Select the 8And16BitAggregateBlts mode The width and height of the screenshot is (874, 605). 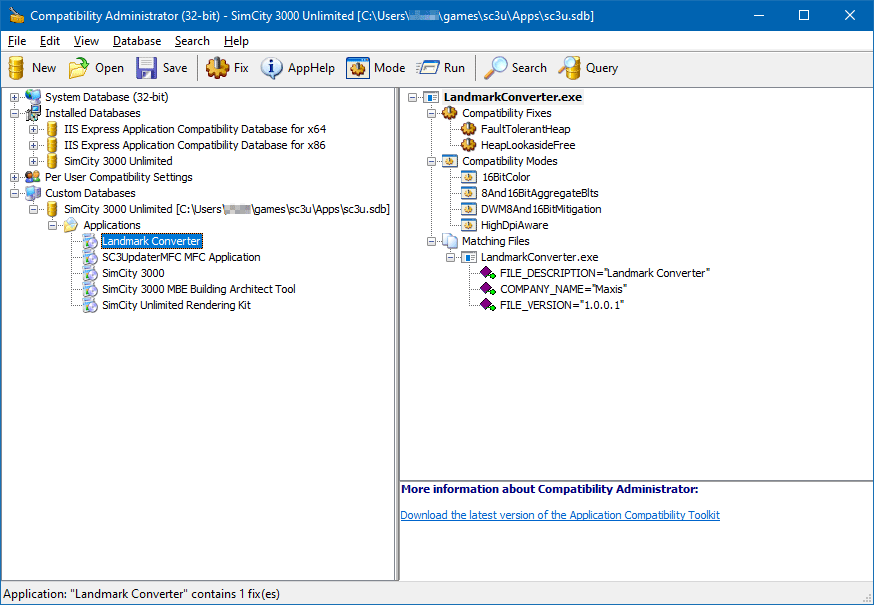click(x=540, y=193)
